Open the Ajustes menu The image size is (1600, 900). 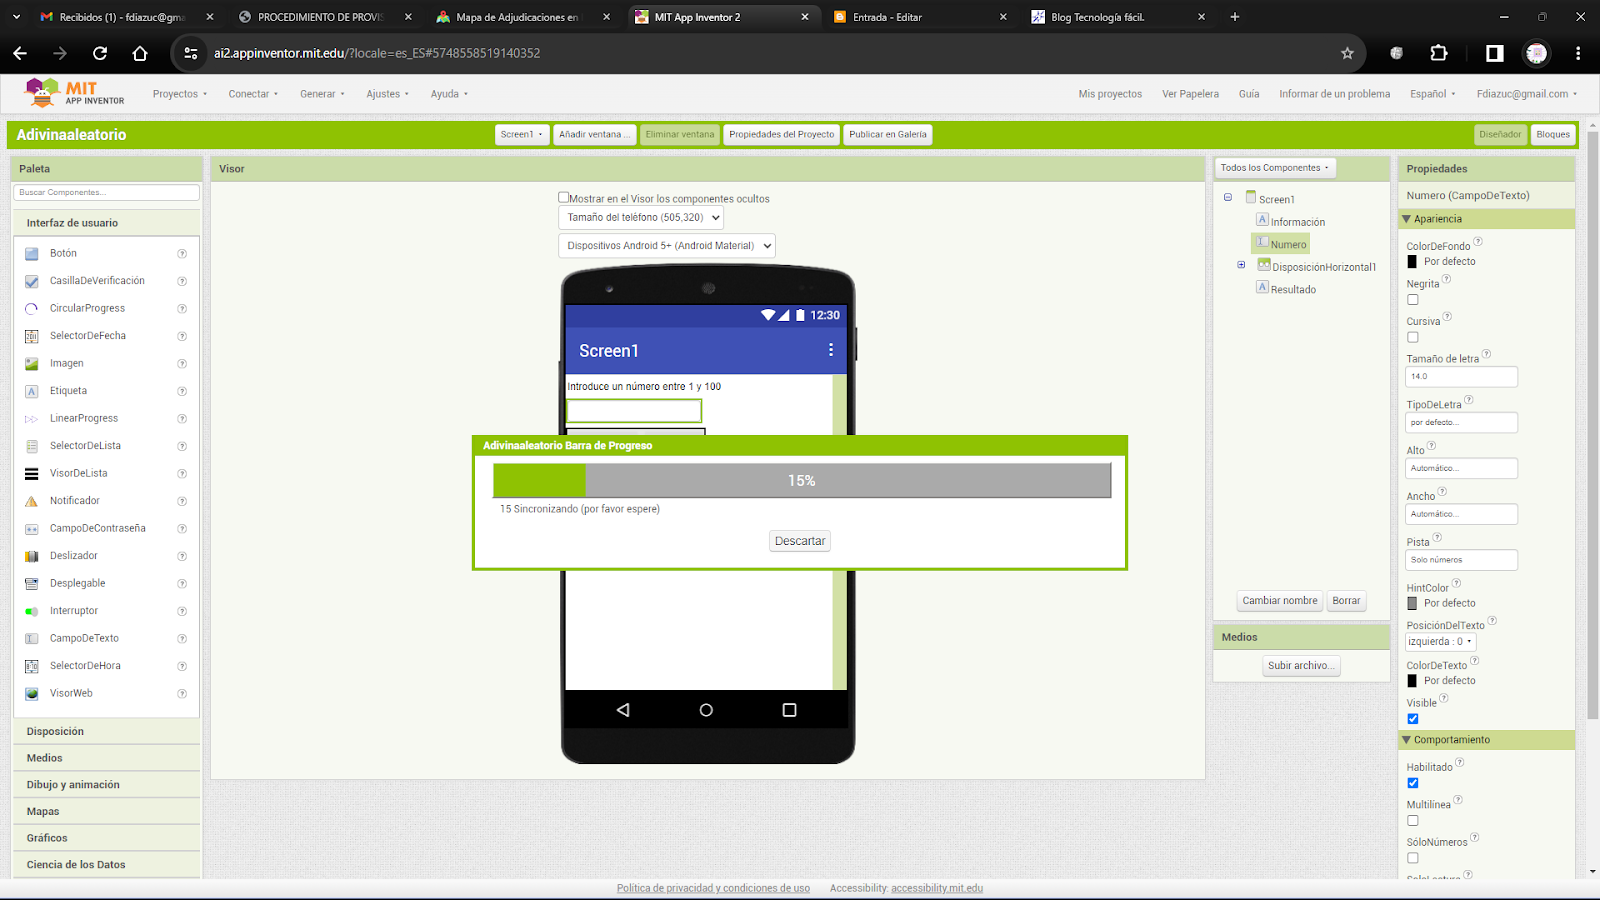click(x=387, y=94)
